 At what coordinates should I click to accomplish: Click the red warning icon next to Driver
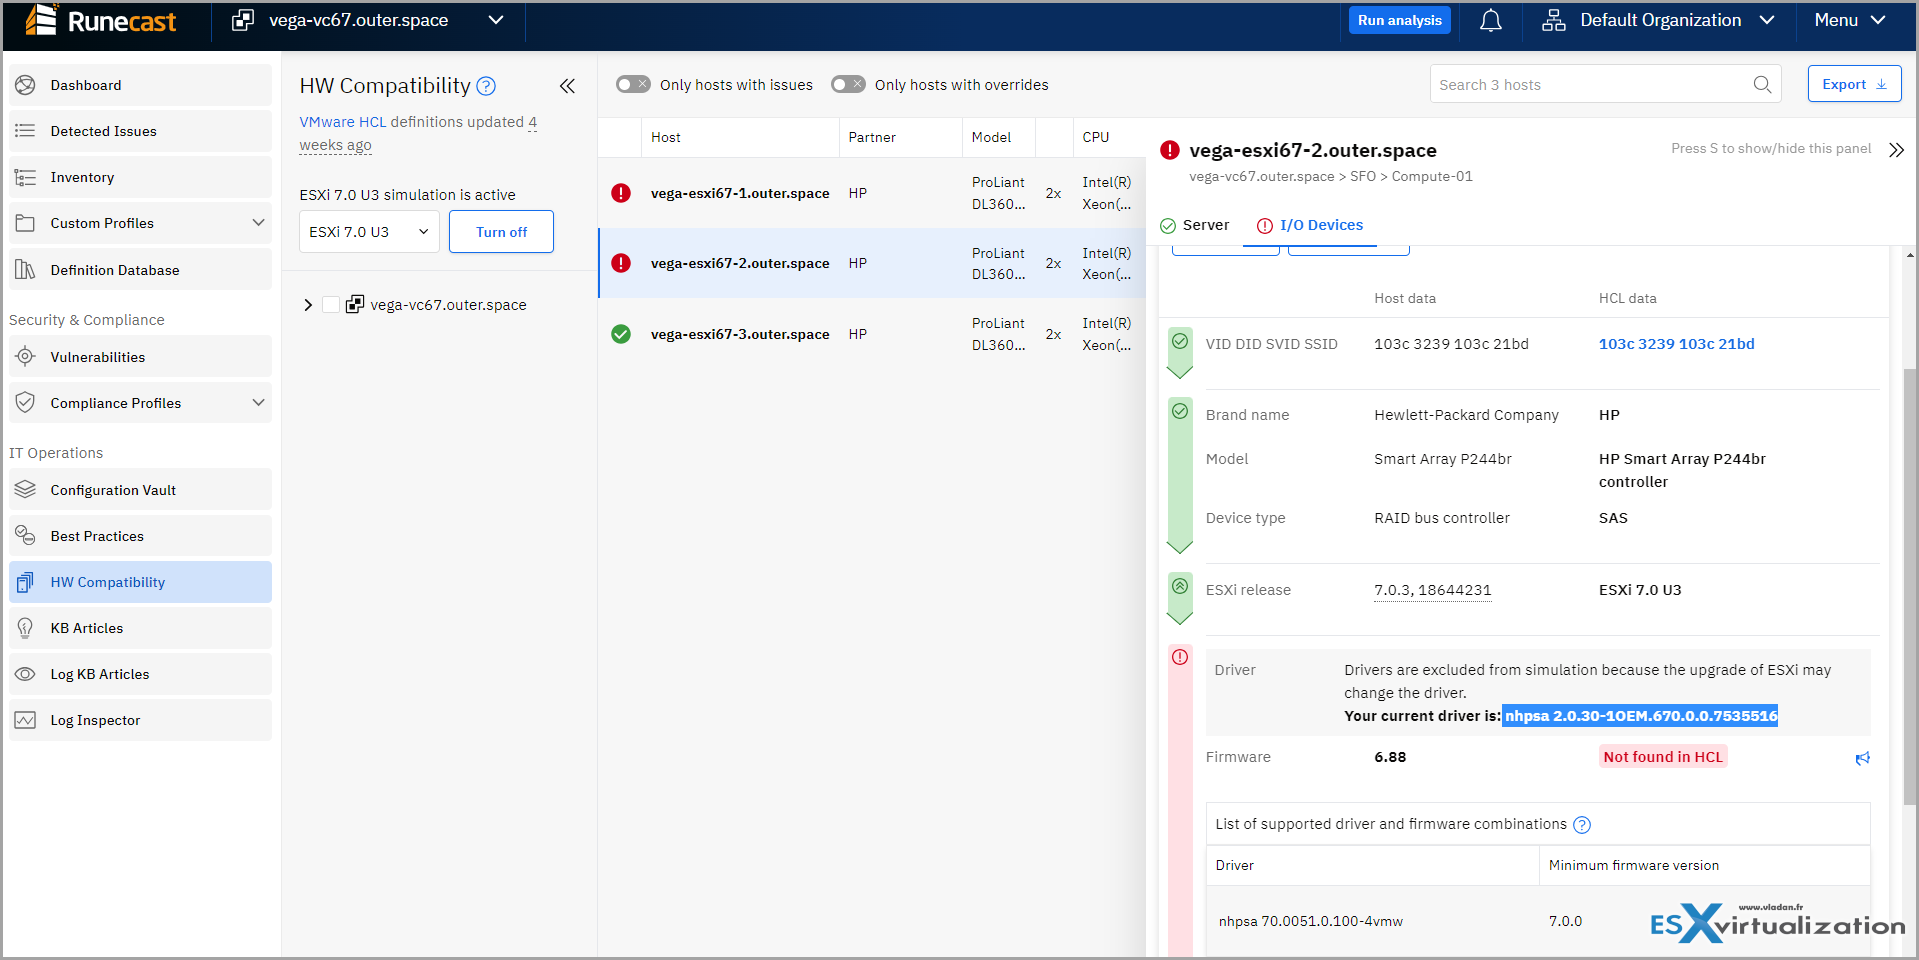[1180, 657]
